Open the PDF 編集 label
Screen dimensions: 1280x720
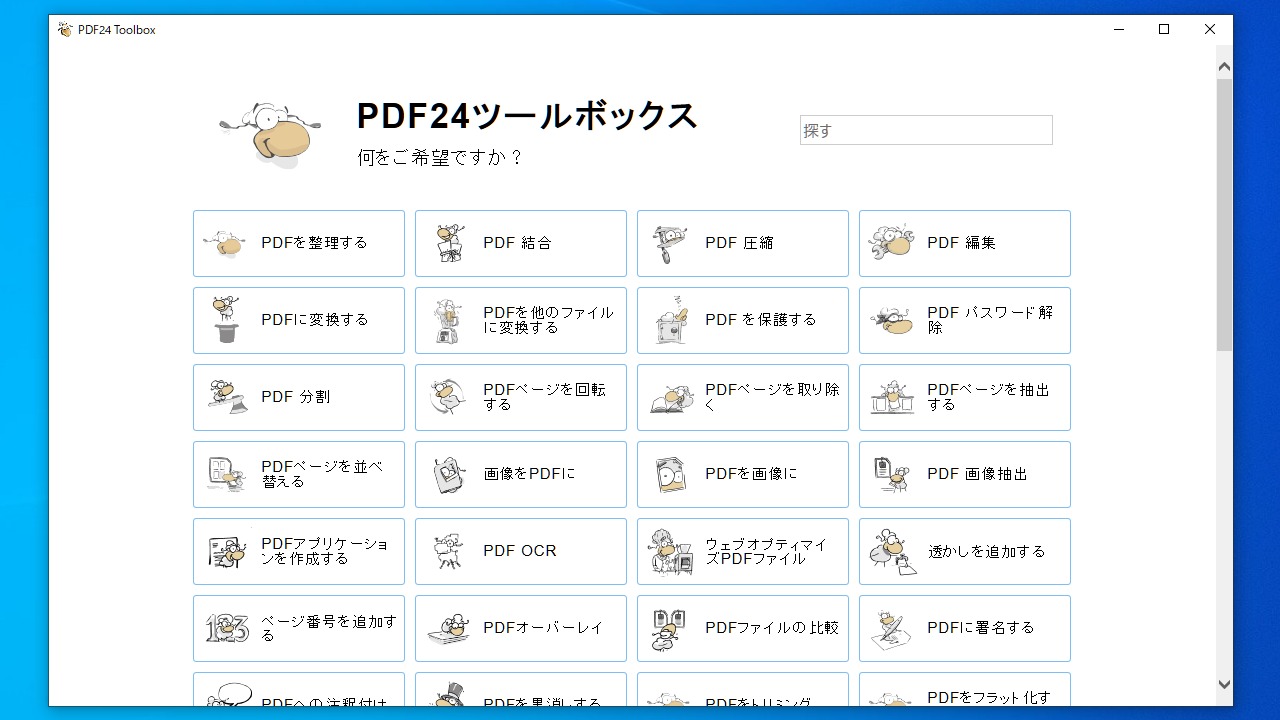coord(961,243)
